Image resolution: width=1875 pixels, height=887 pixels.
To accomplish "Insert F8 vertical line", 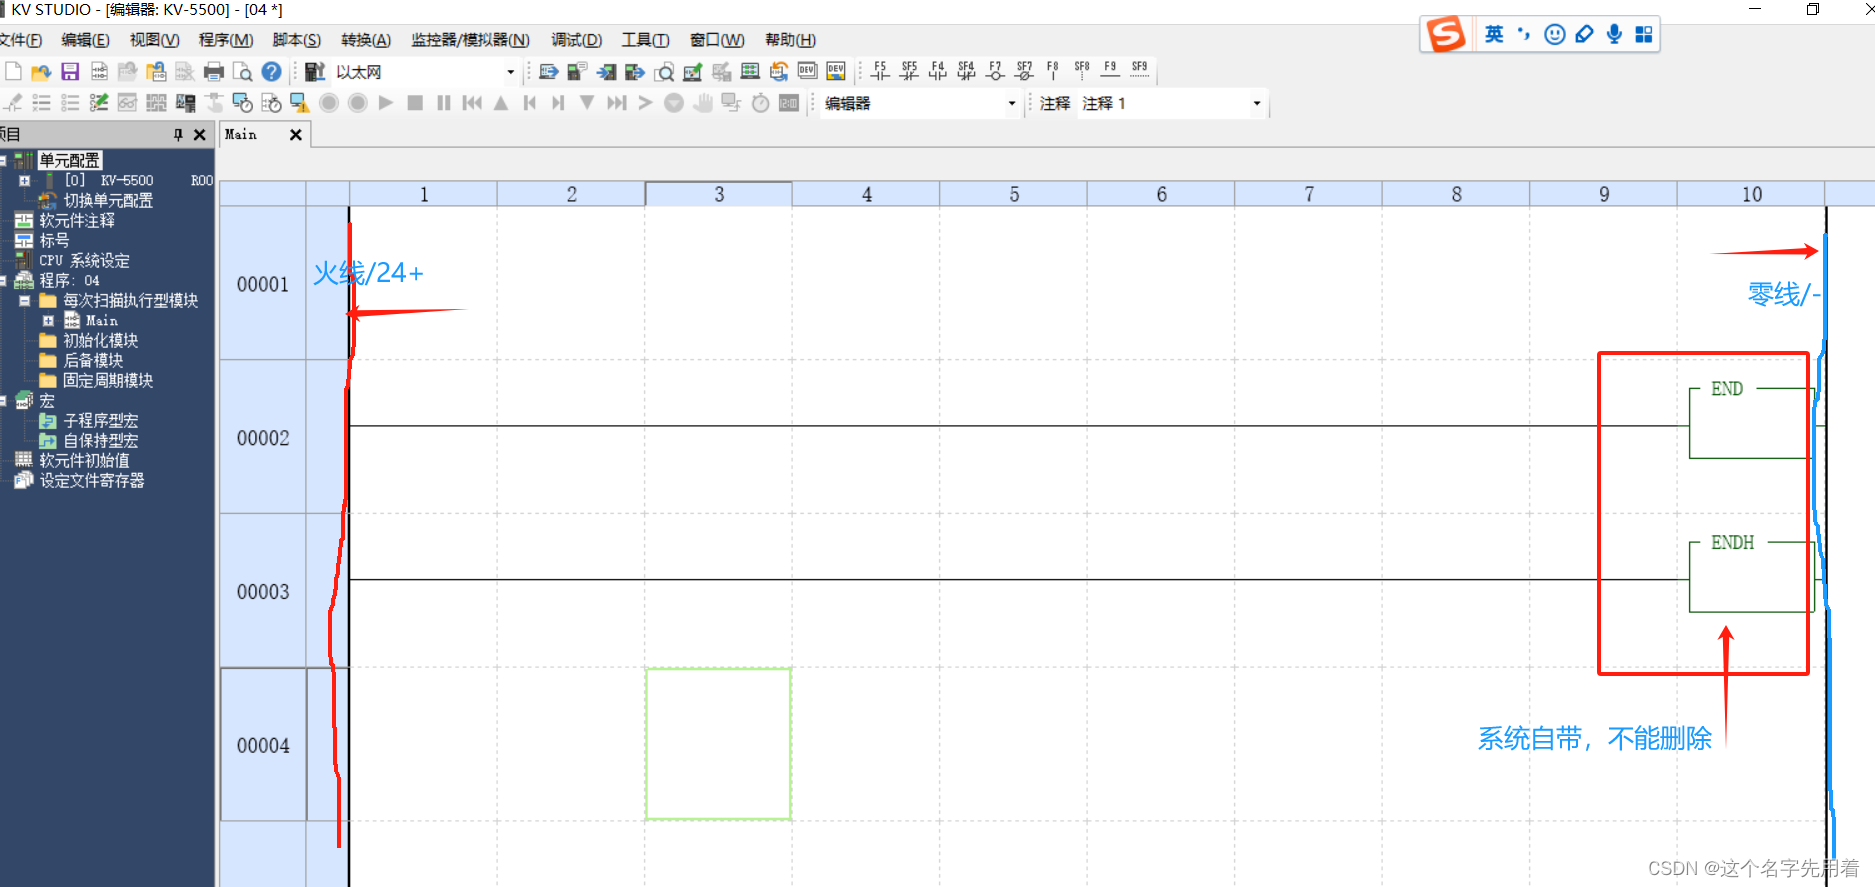I will click(x=1052, y=70).
